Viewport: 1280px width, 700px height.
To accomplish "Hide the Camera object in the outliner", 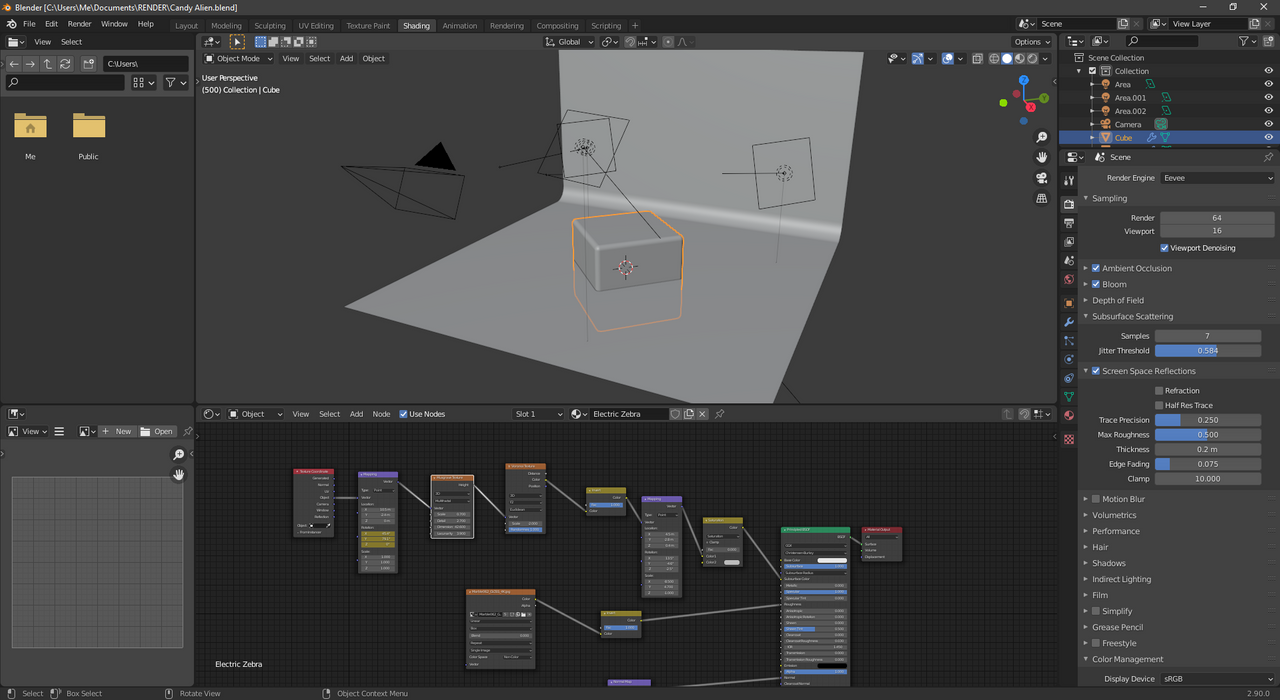I will pyautogui.click(x=1268, y=125).
